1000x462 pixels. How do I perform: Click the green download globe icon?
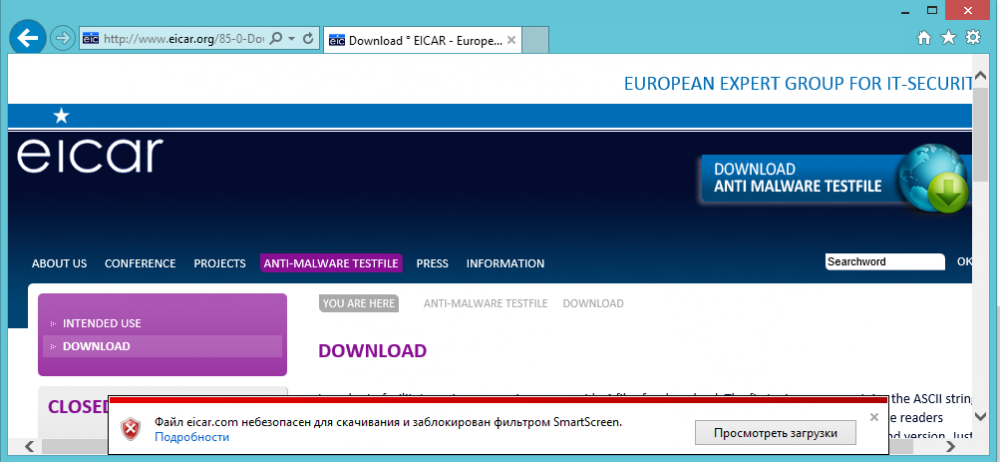click(x=934, y=179)
